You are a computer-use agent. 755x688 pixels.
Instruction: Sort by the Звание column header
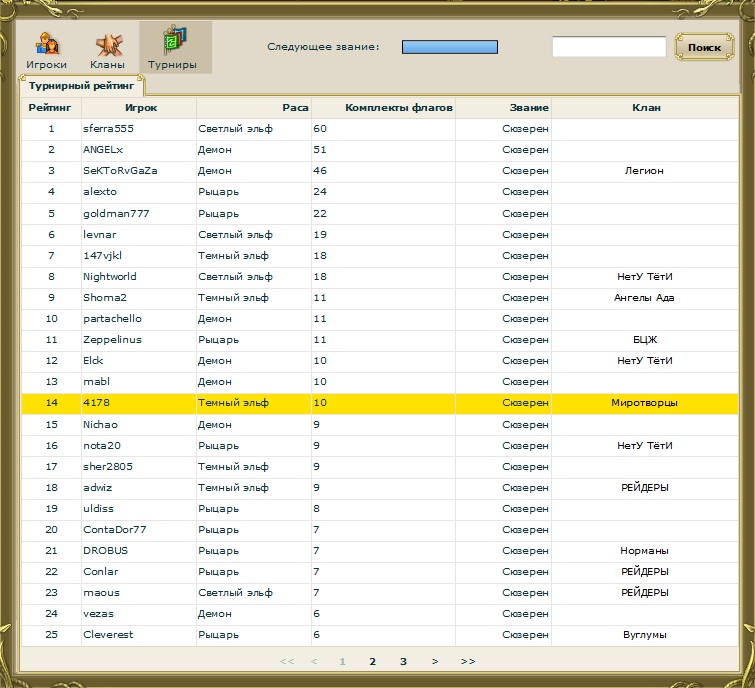529,108
